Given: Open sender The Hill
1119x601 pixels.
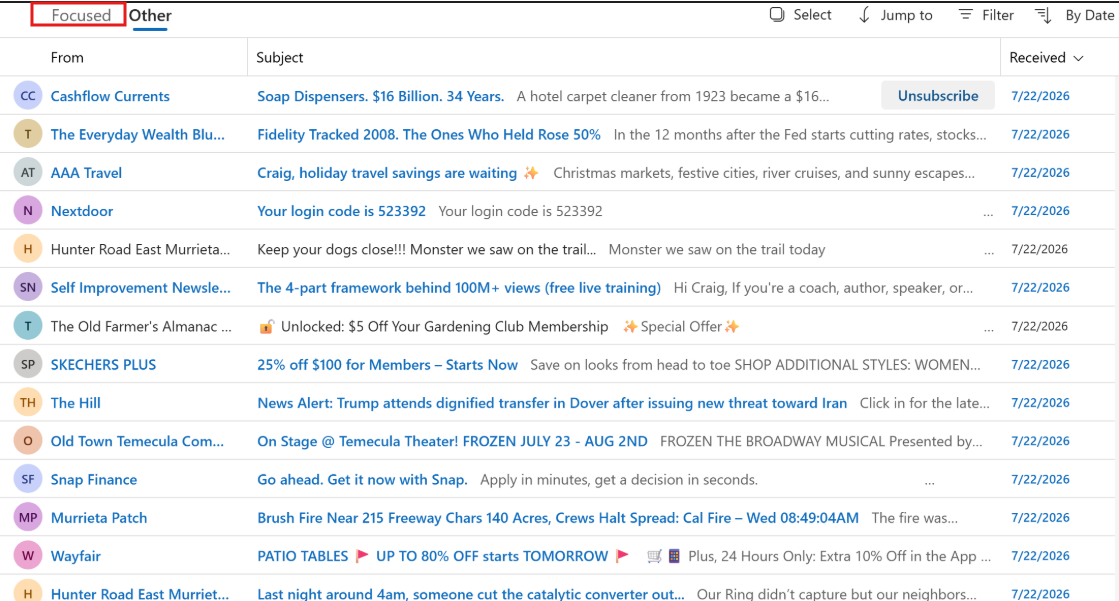Looking at the screenshot, I should click(x=76, y=403).
